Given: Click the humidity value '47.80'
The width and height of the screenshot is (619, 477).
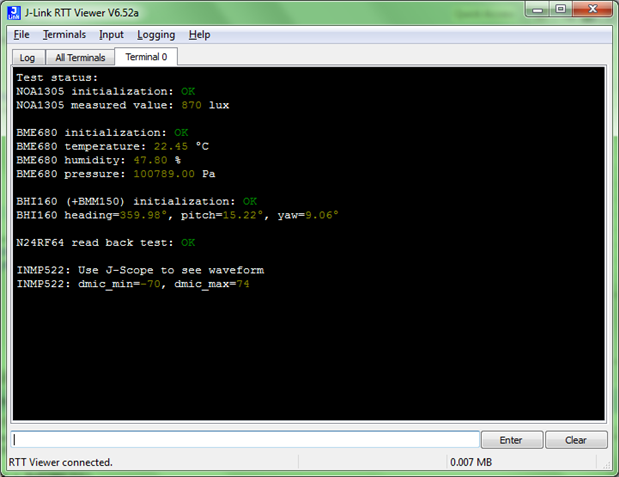Looking at the screenshot, I should click(x=150, y=160).
